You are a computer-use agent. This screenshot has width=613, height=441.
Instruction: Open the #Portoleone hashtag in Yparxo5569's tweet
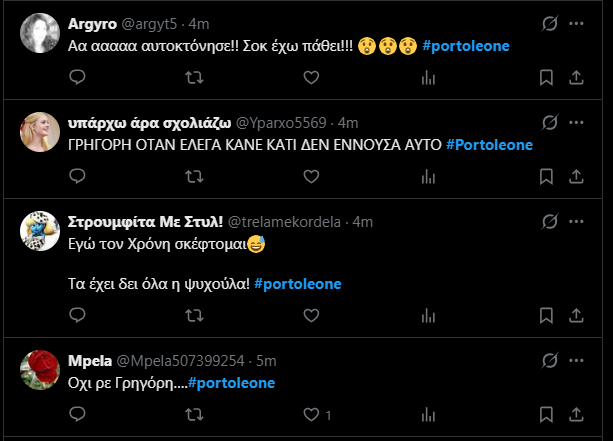click(x=488, y=145)
